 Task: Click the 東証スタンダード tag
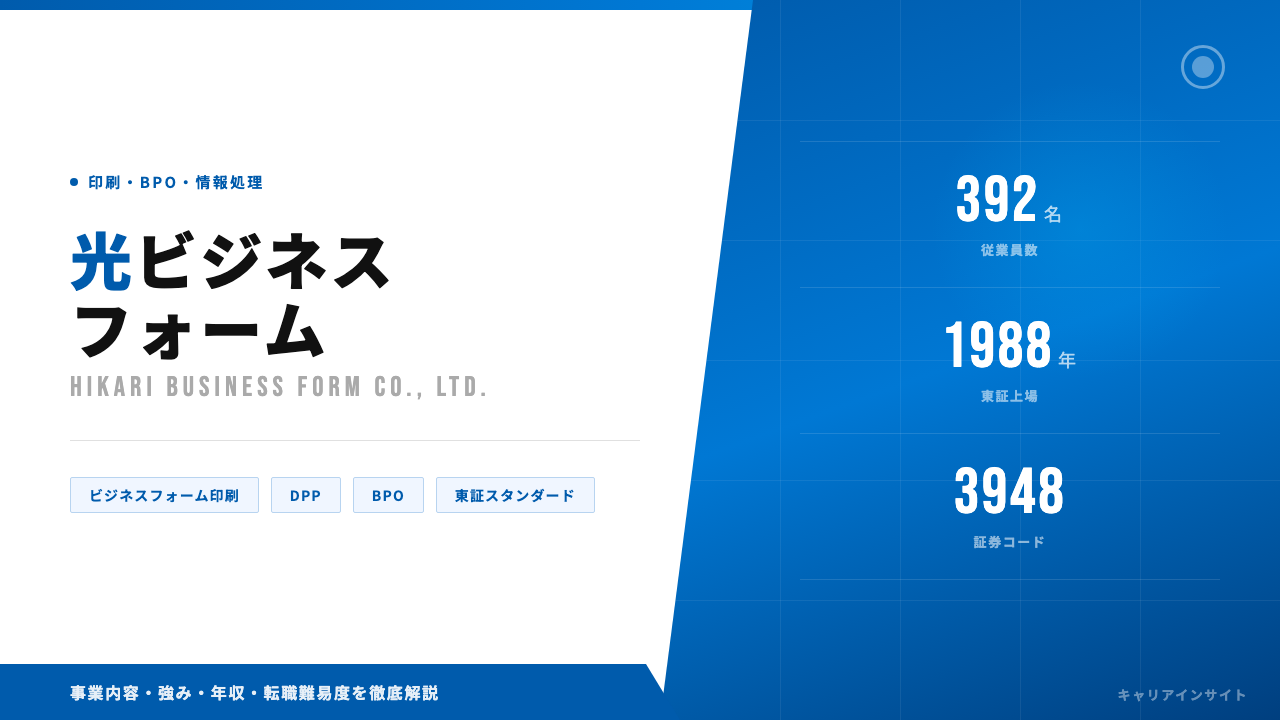coord(515,495)
